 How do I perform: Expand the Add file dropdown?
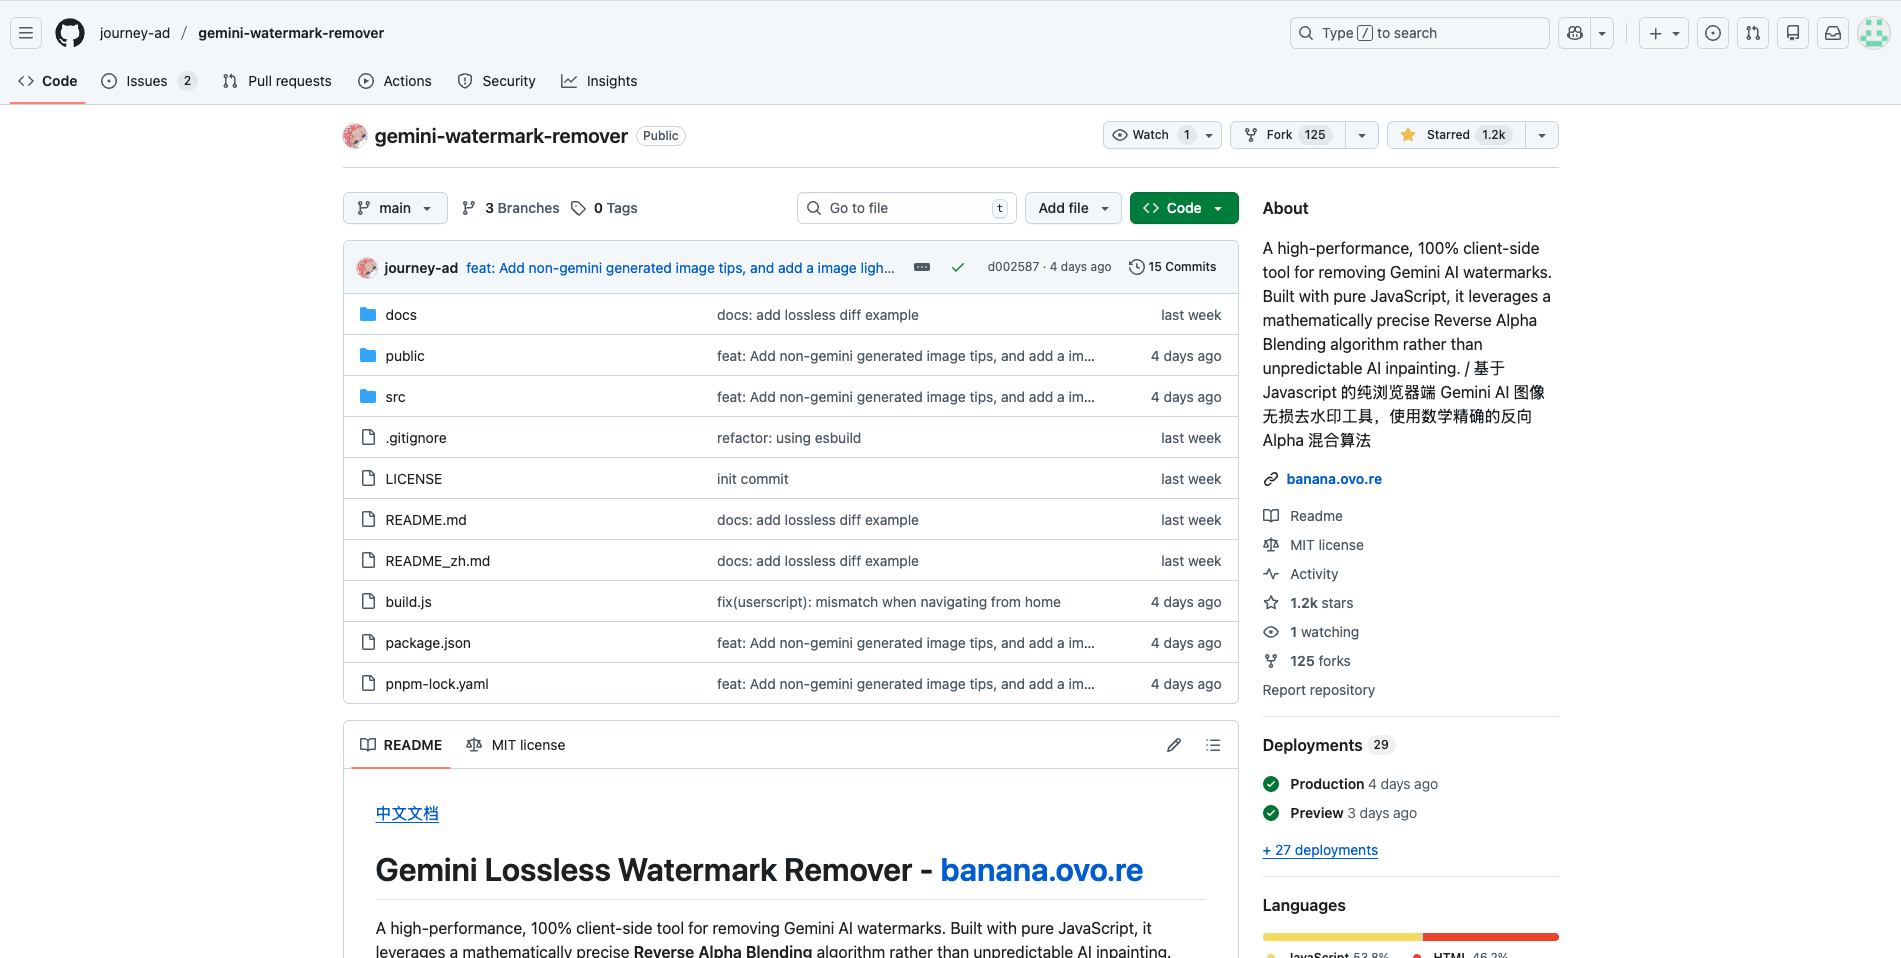point(1073,208)
